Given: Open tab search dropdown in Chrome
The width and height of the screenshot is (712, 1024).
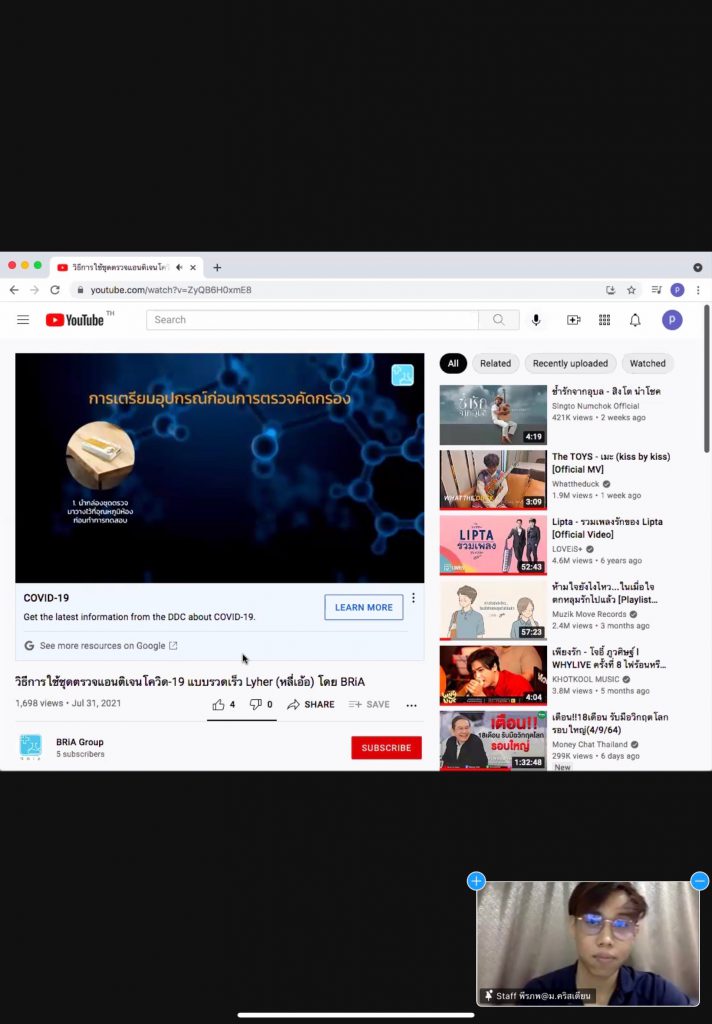Looking at the screenshot, I should pyautogui.click(x=698, y=267).
